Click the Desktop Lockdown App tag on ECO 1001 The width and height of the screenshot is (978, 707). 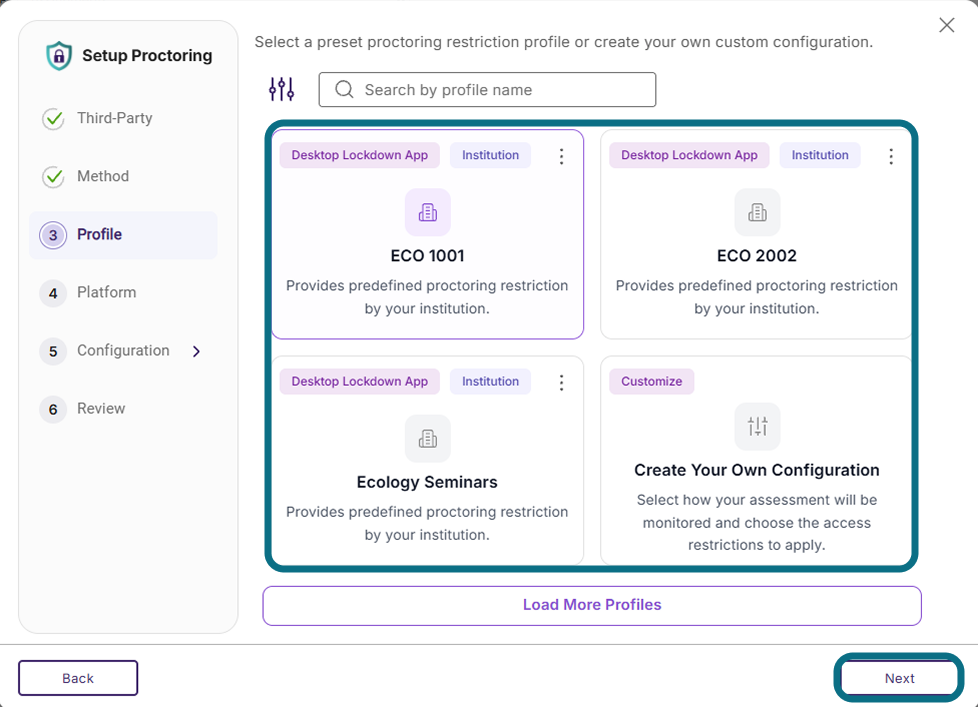(360, 155)
